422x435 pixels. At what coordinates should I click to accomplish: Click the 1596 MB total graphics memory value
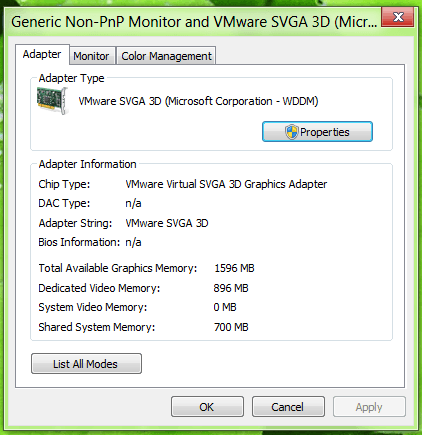point(234,268)
